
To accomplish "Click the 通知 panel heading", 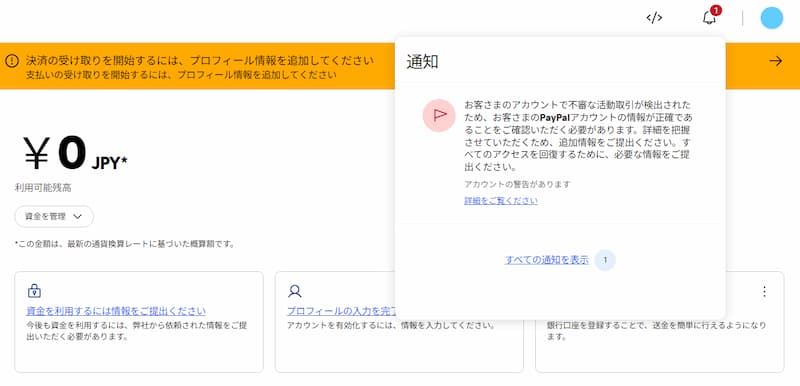I will click(x=422, y=62).
